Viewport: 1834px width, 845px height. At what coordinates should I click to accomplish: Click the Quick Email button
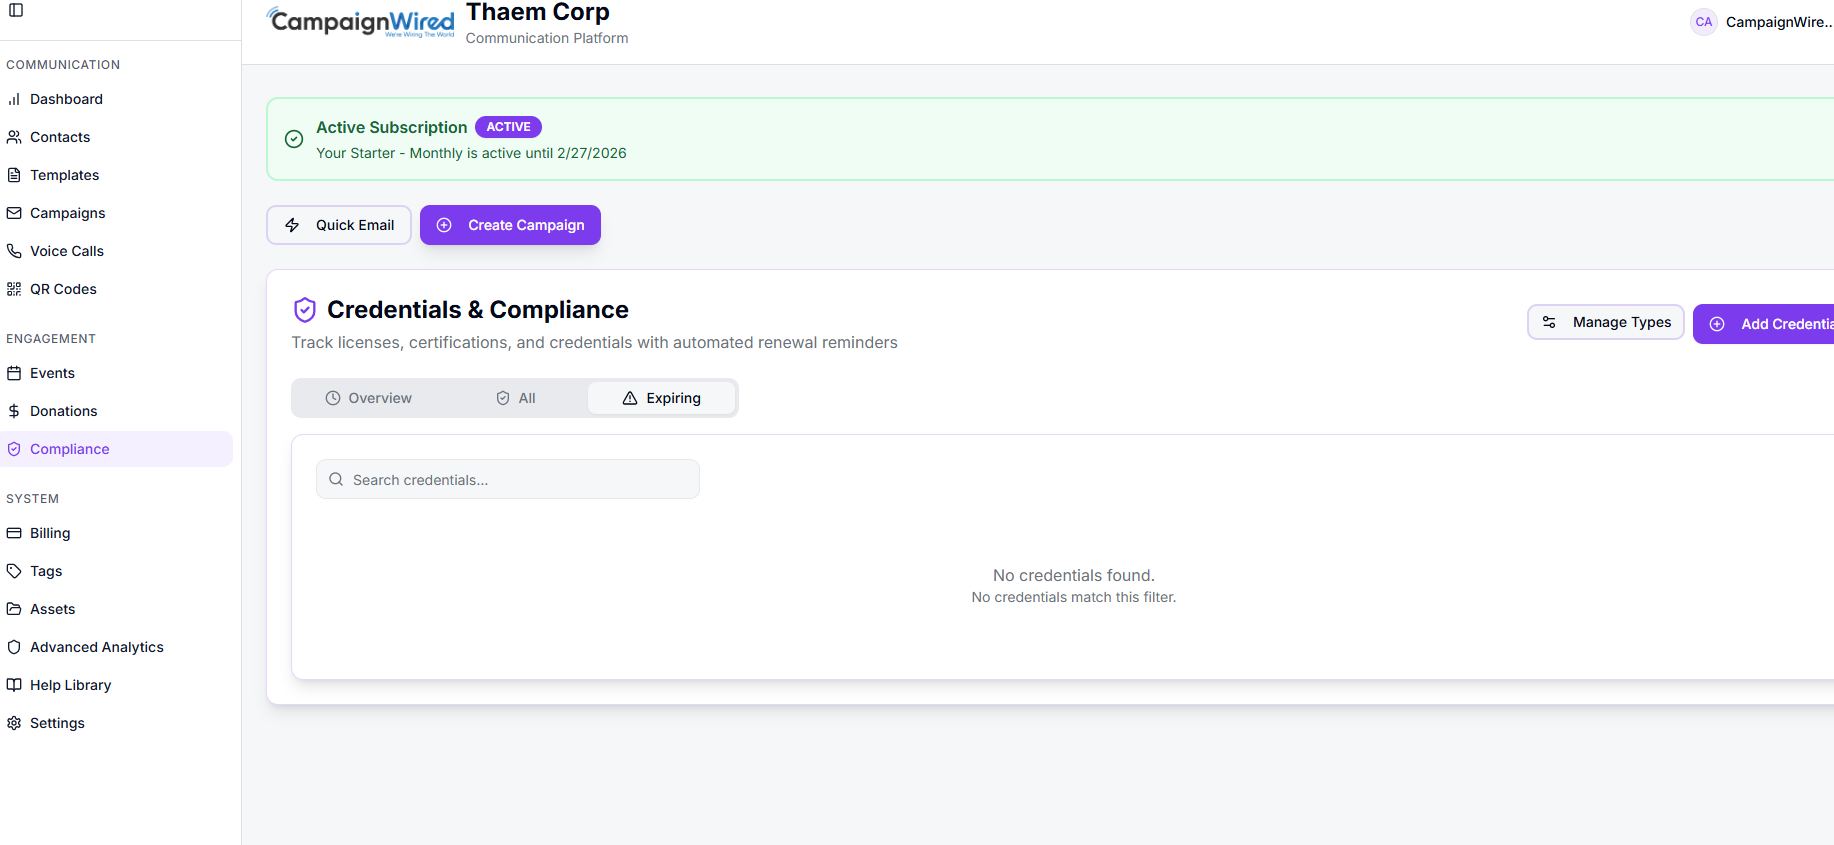pos(339,225)
